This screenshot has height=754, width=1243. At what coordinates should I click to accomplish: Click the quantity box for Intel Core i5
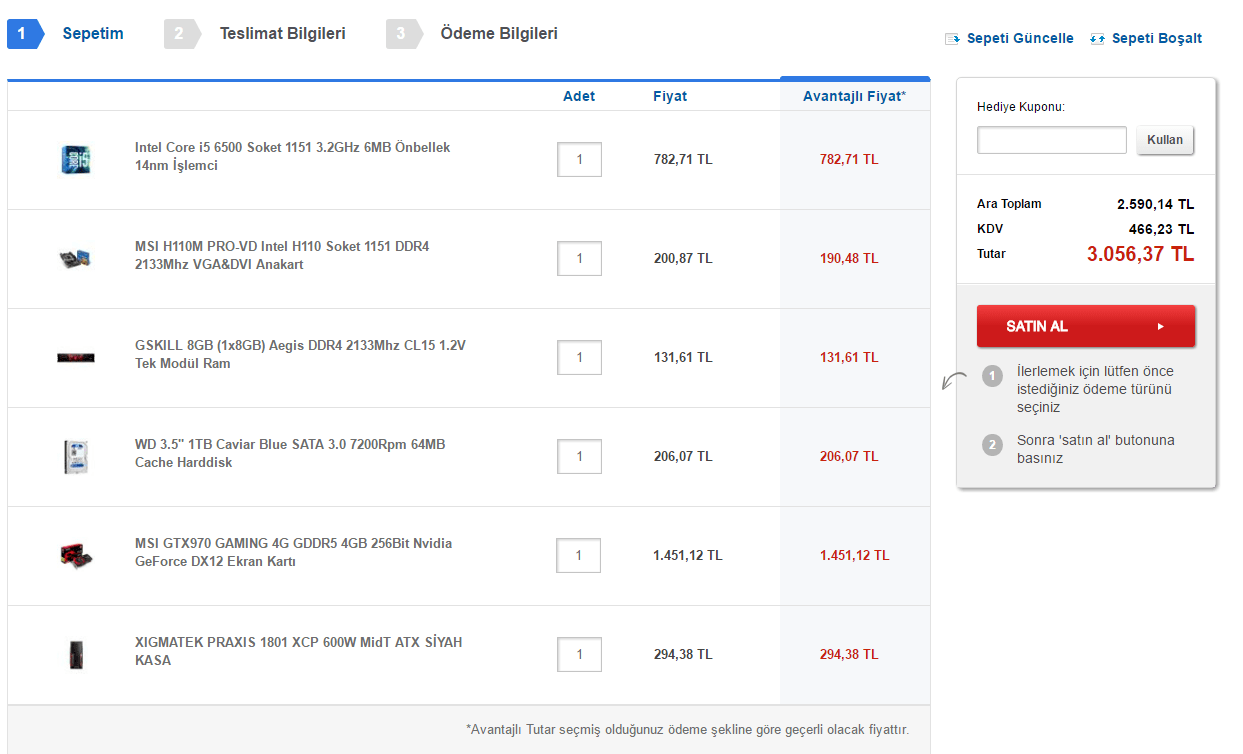[x=579, y=159]
